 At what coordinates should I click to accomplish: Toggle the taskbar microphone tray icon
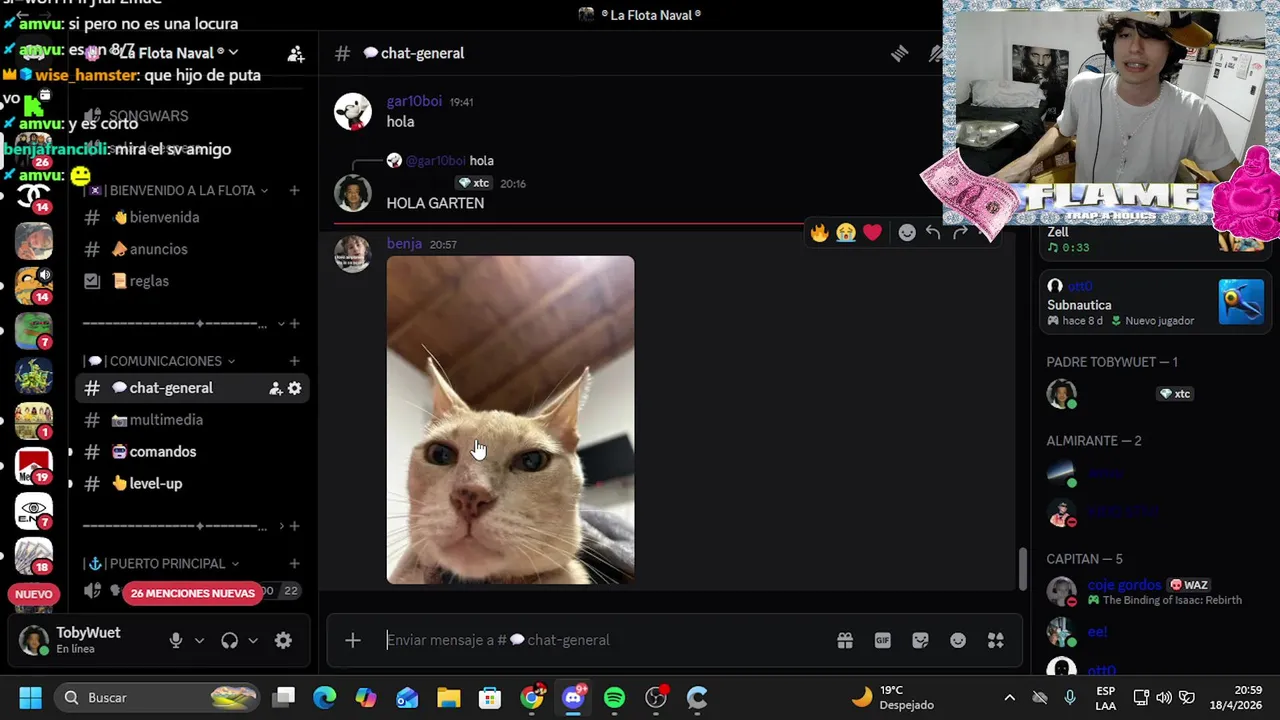click(x=1070, y=697)
